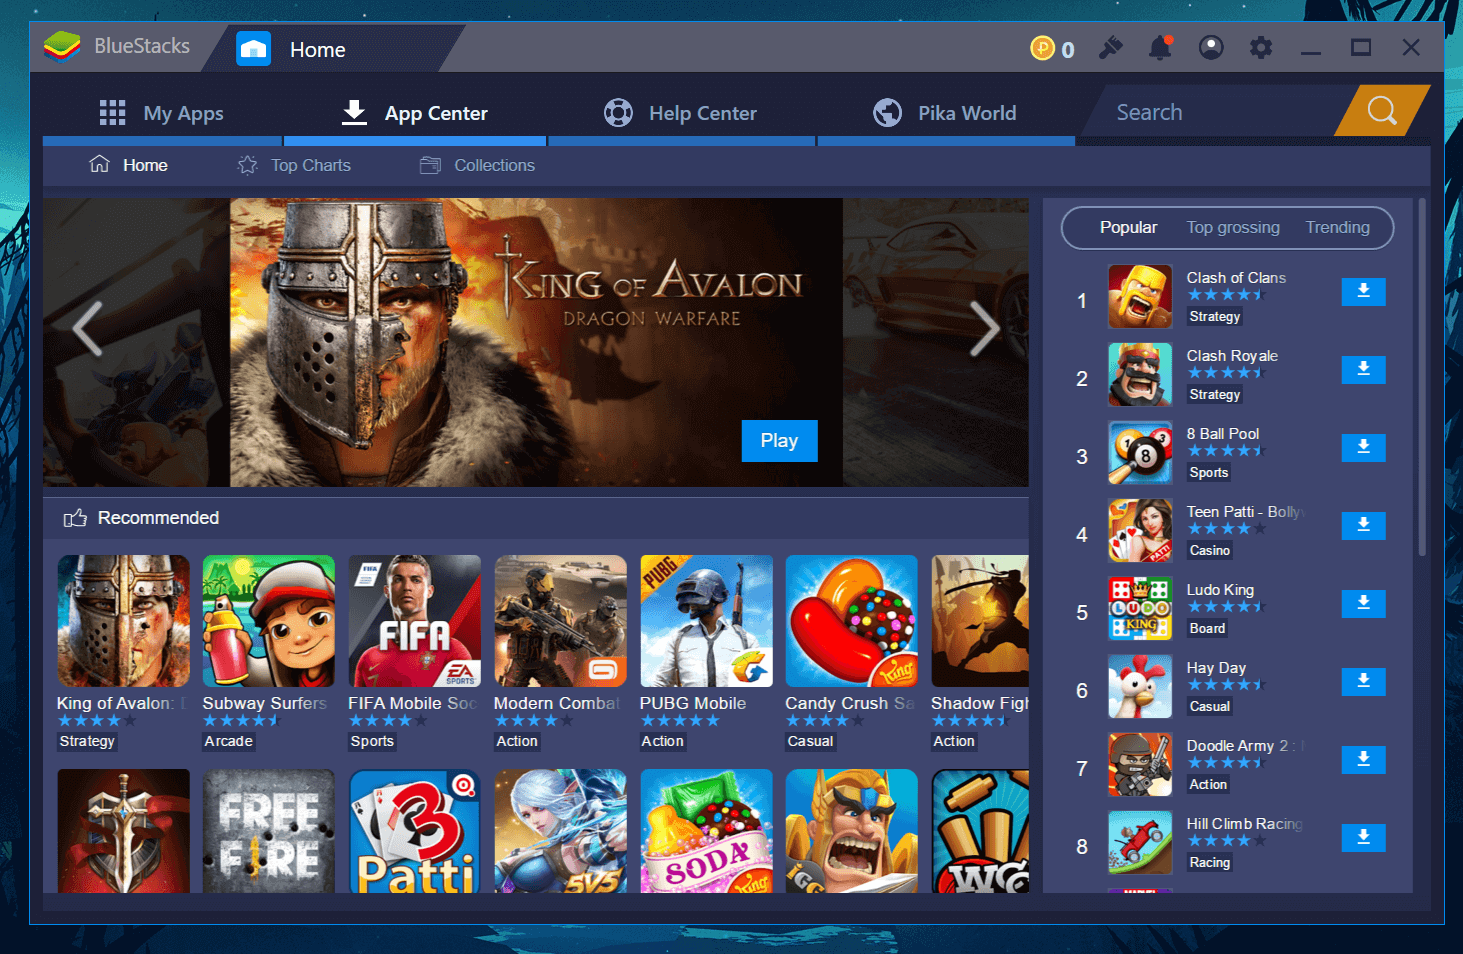Open Teen Patti 3 Patti thumbnail
The image size is (1463, 954).
coord(415,831)
